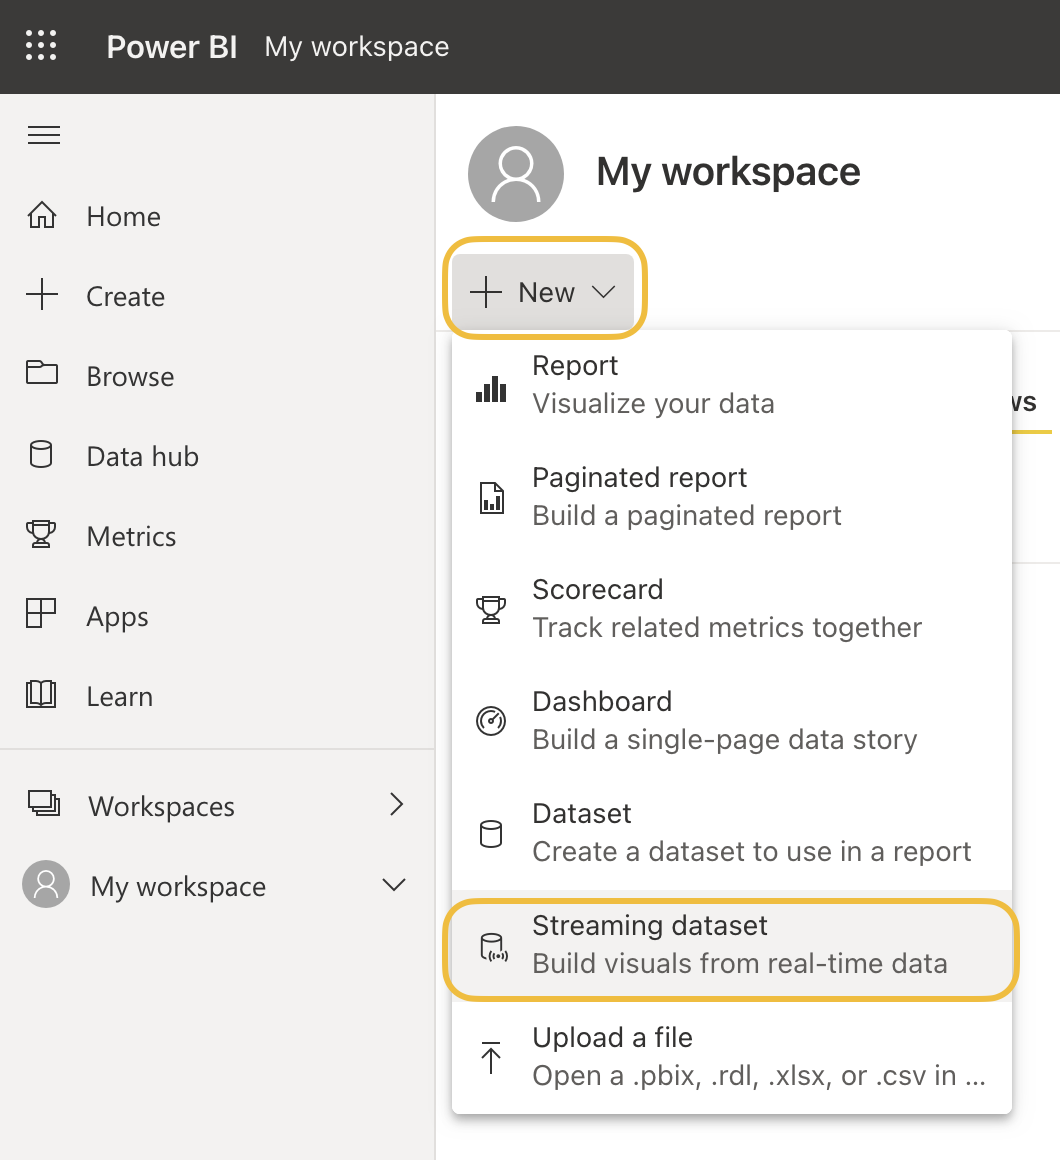Collapse My workspace in the sidebar
The image size is (1060, 1160).
coord(394,884)
